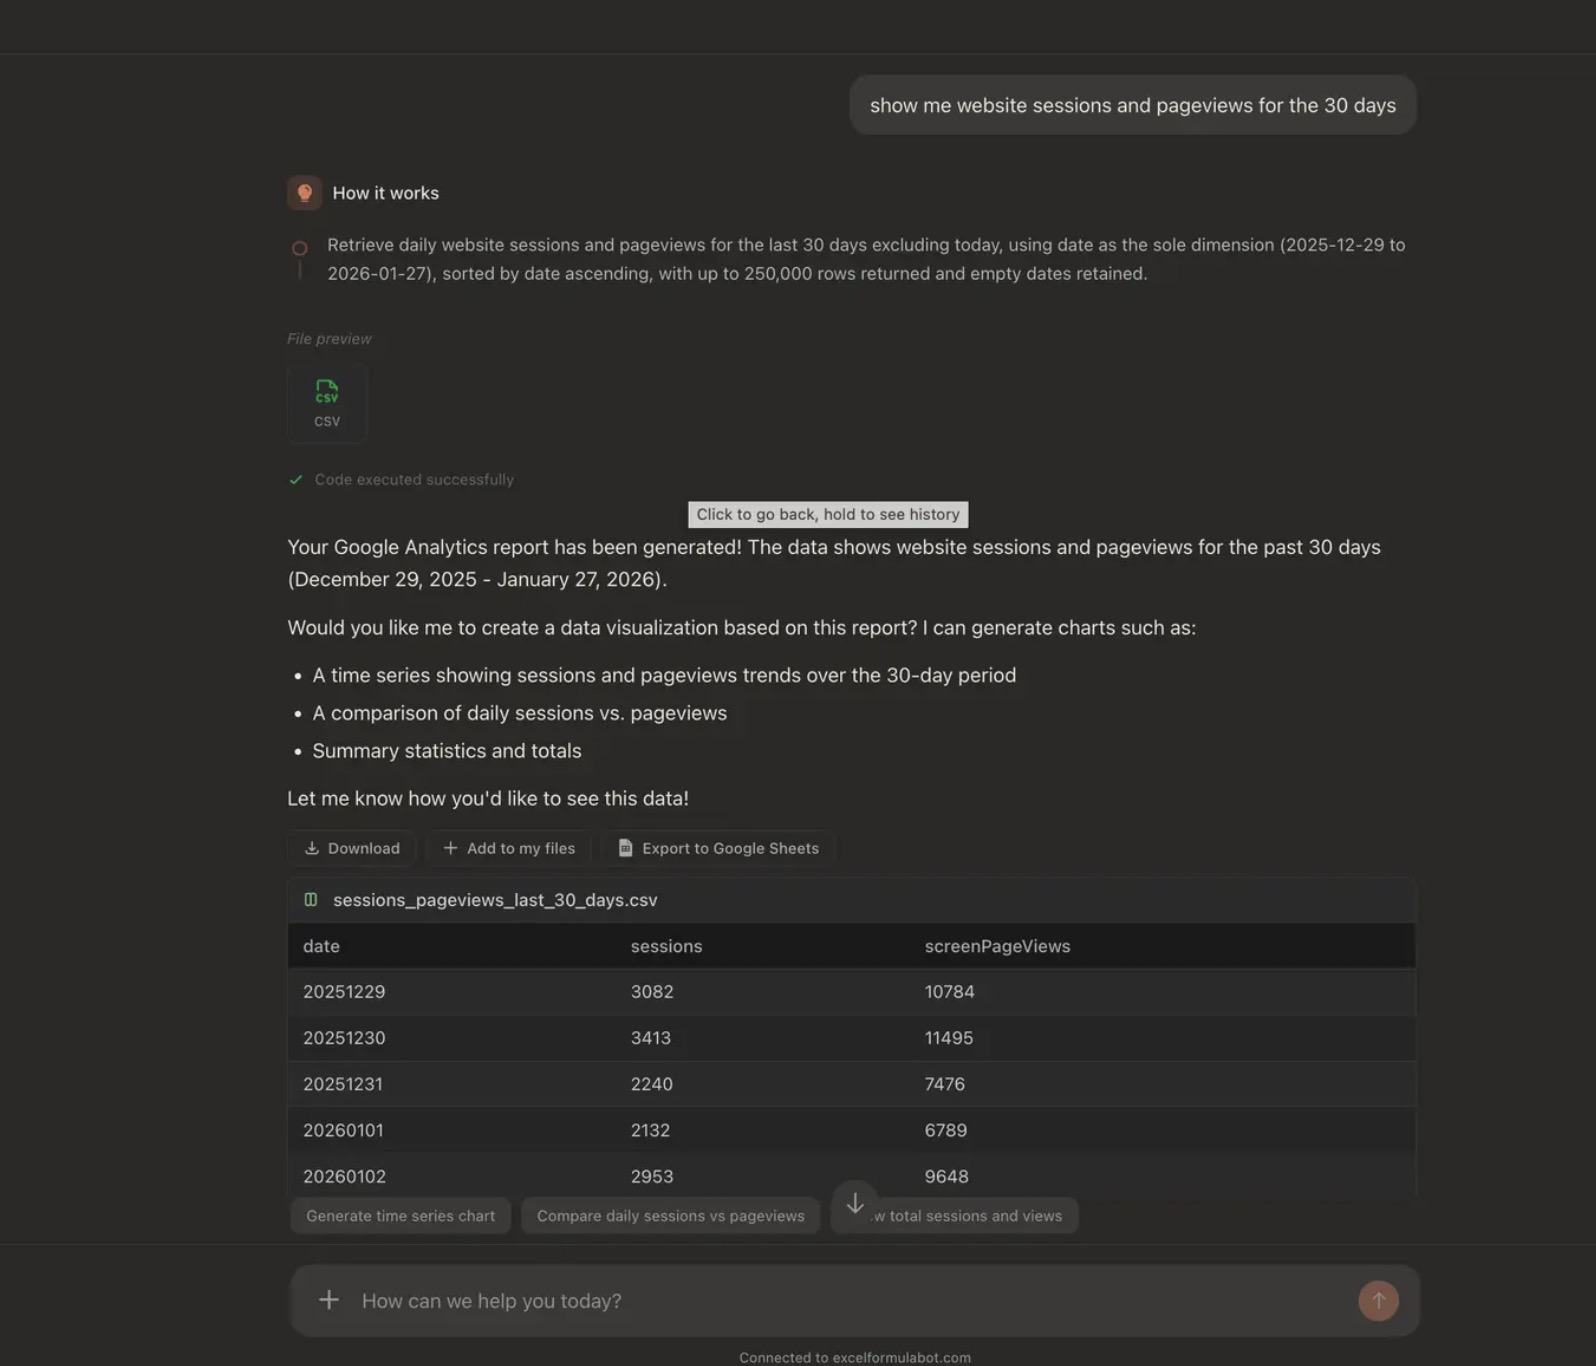
Task: Focus the How can we help input field
Action: (840, 1300)
